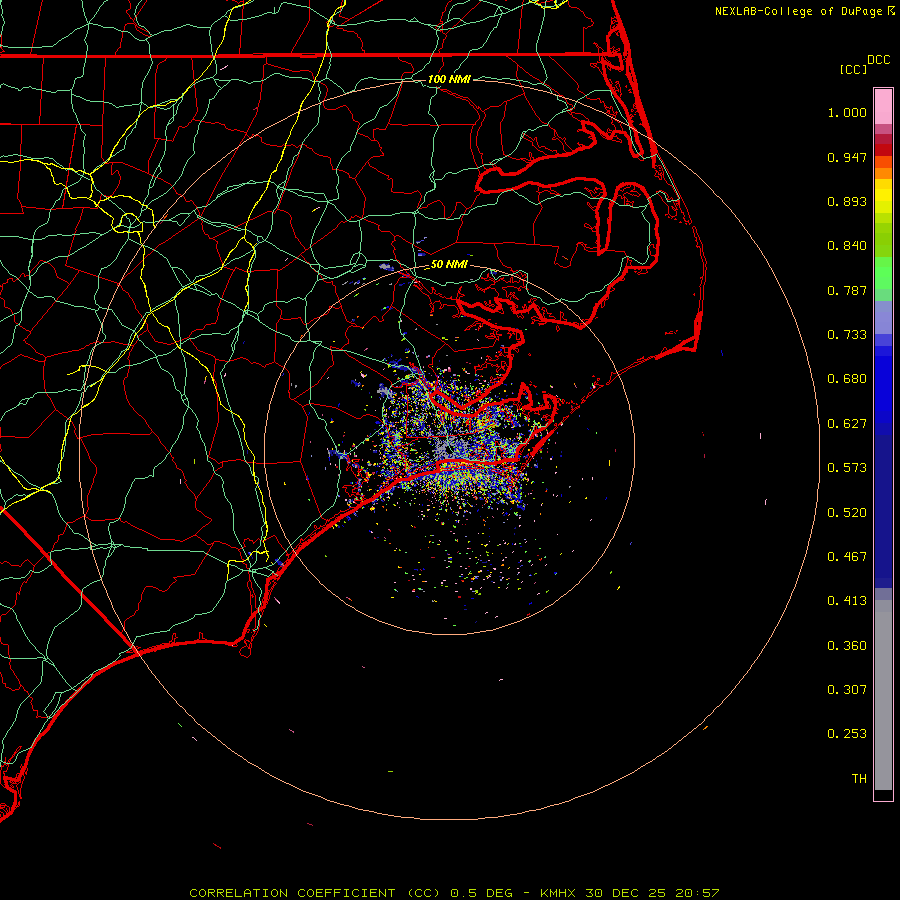Viewport: 900px width, 900px height.
Task: Click the 0.840 legend value
Action: (x=847, y=246)
